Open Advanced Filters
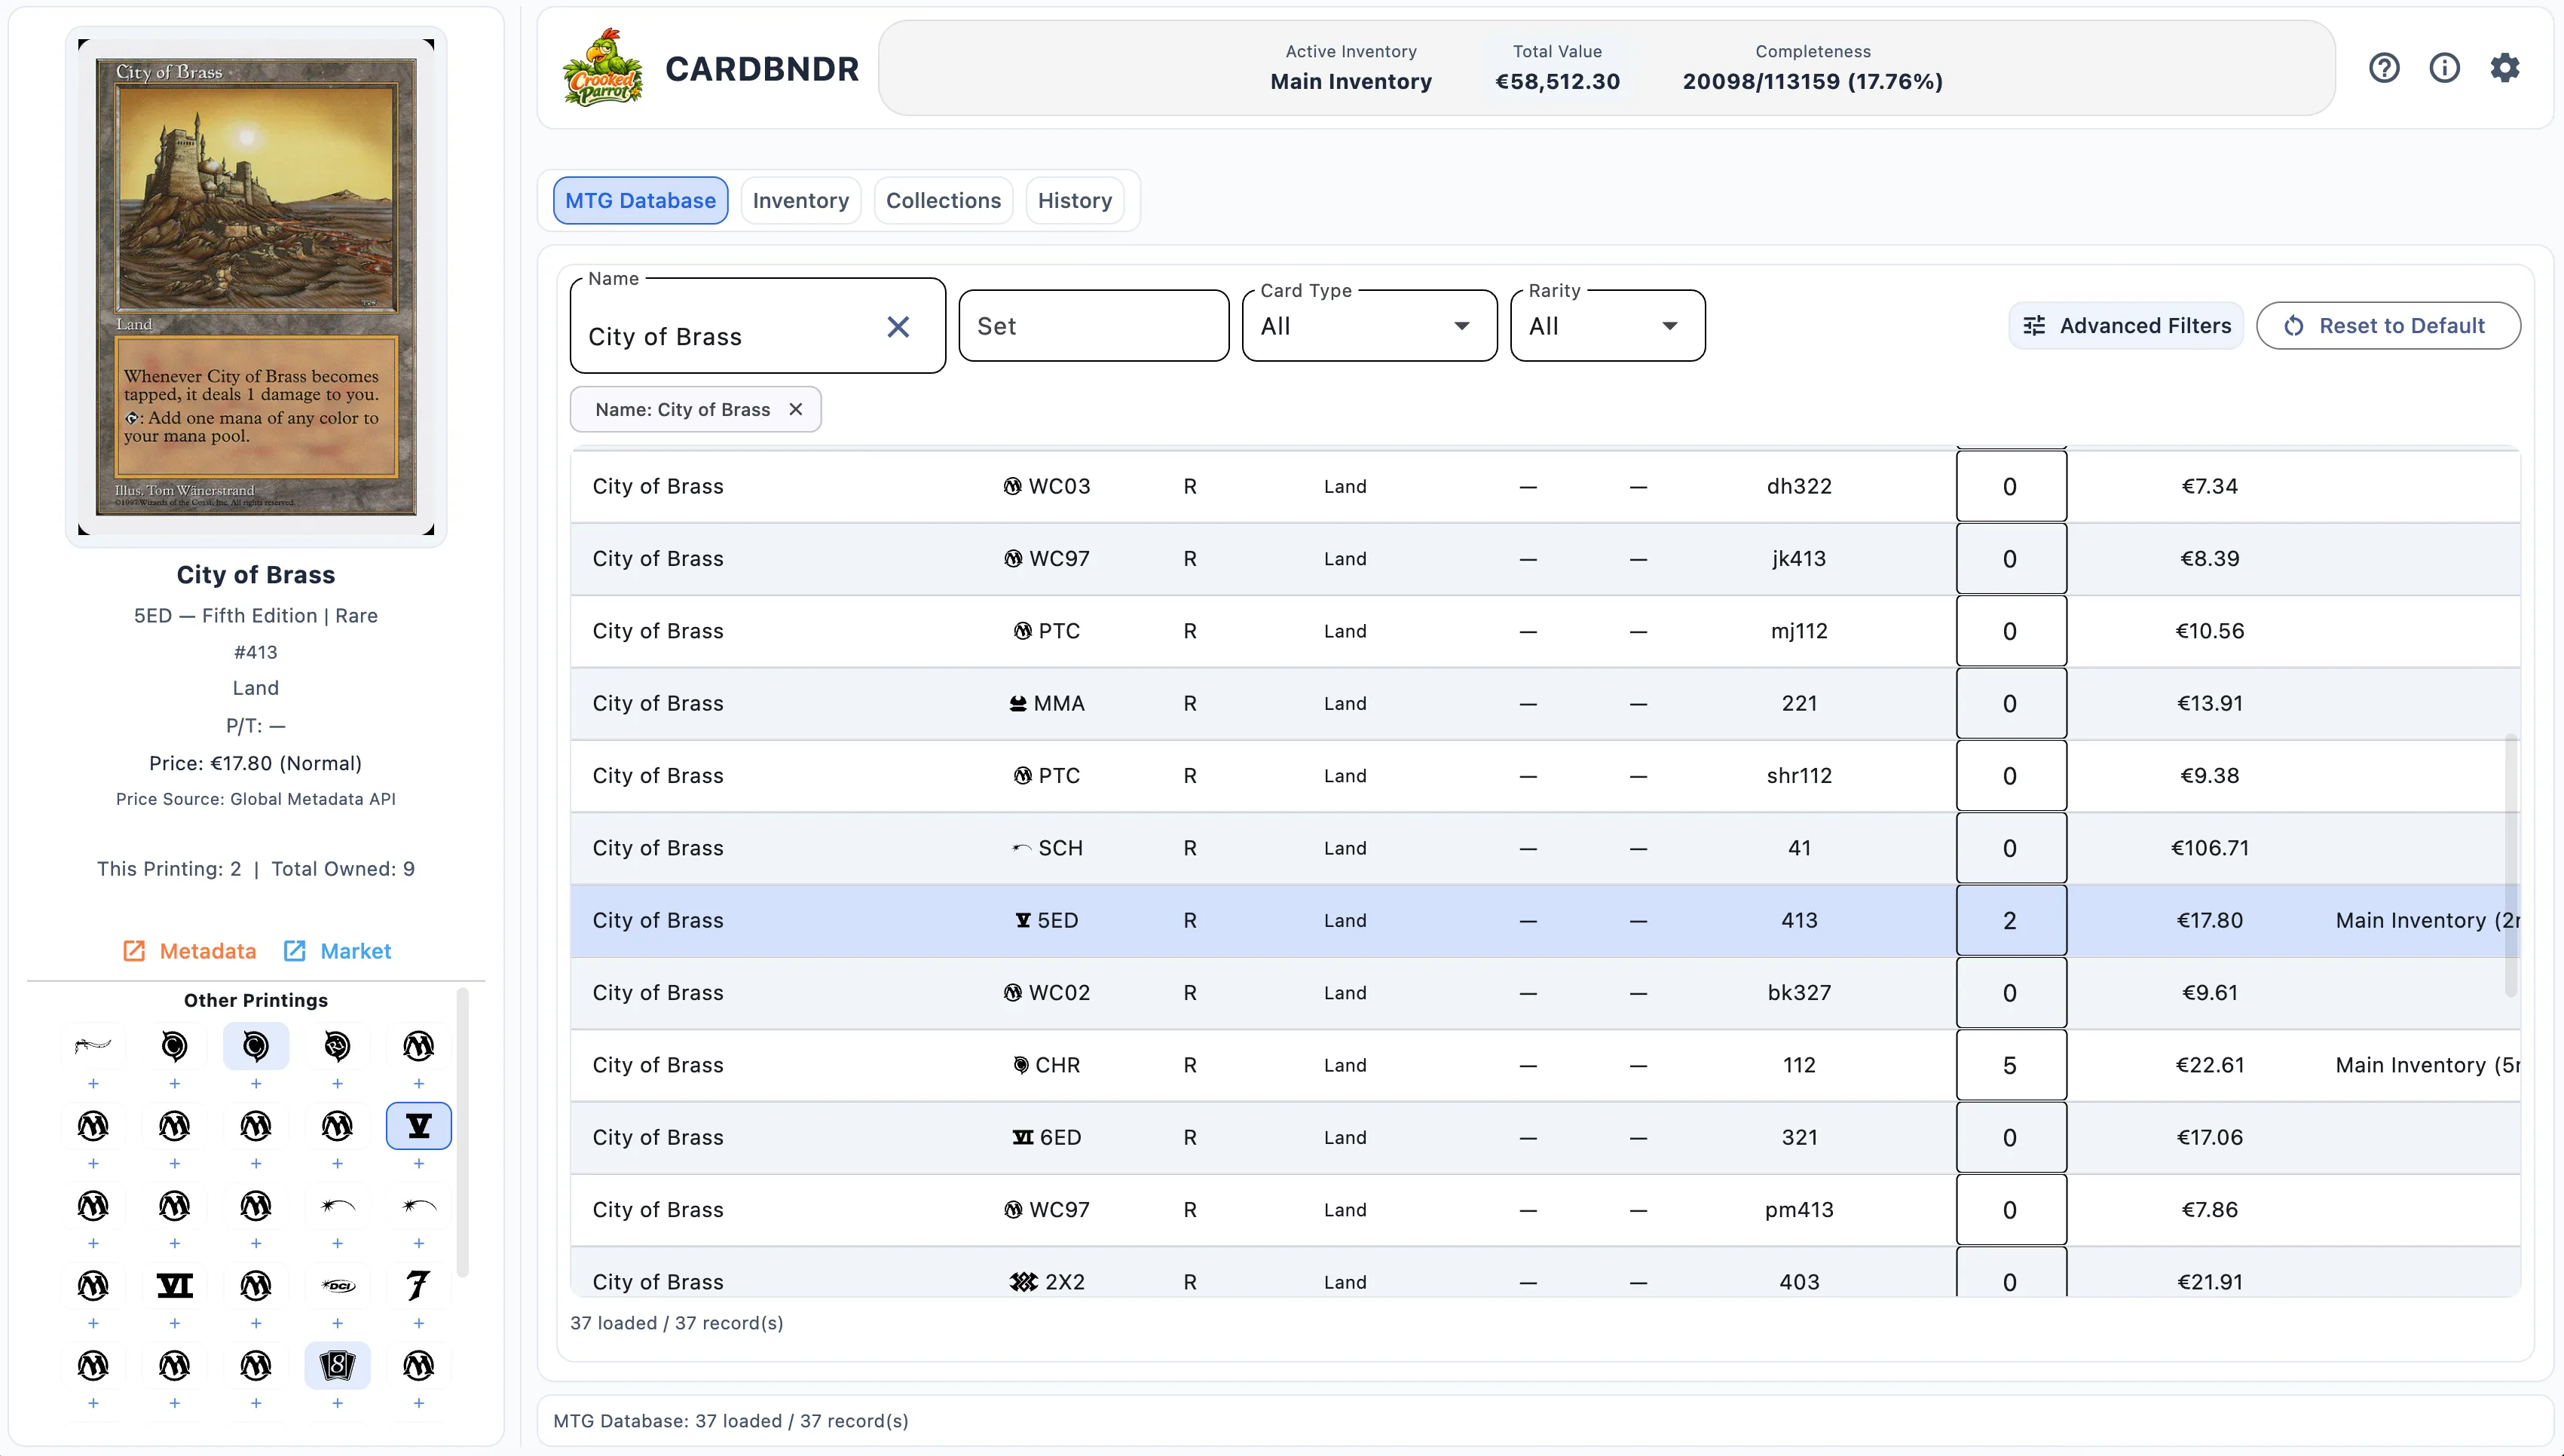2564x1456 pixels. [x=2126, y=326]
